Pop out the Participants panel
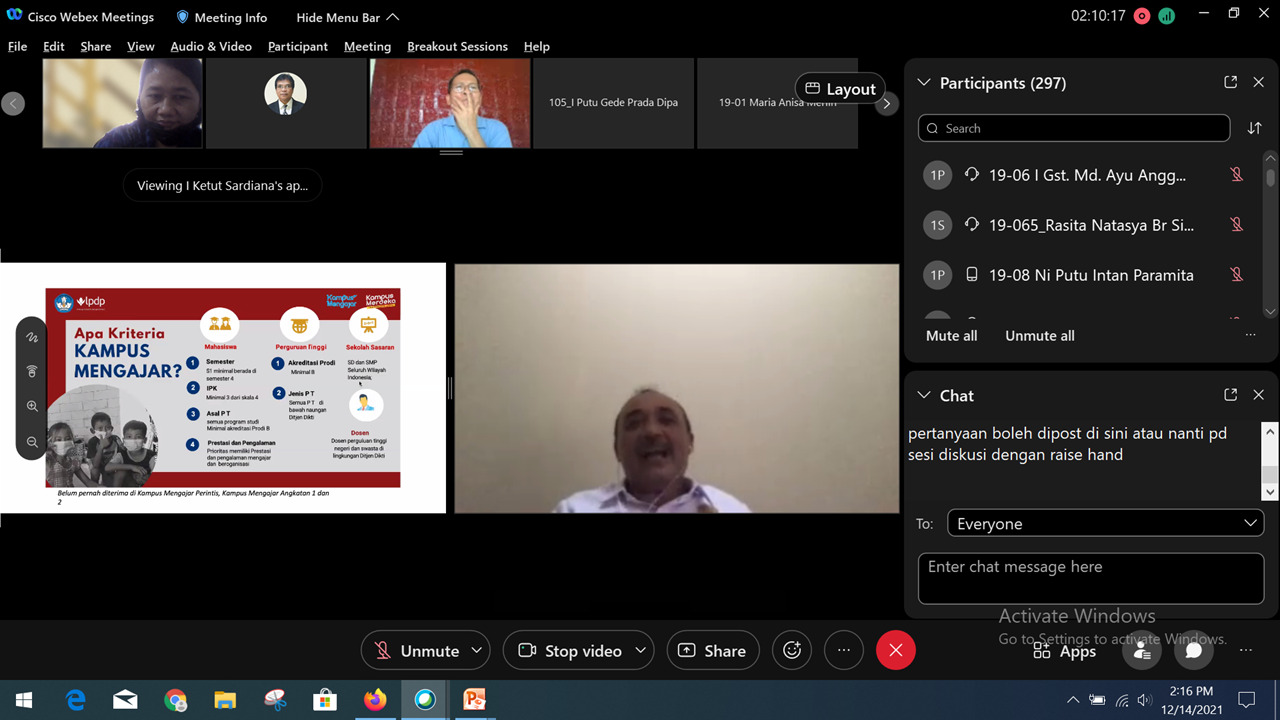Image resolution: width=1280 pixels, height=720 pixels. click(x=1231, y=82)
